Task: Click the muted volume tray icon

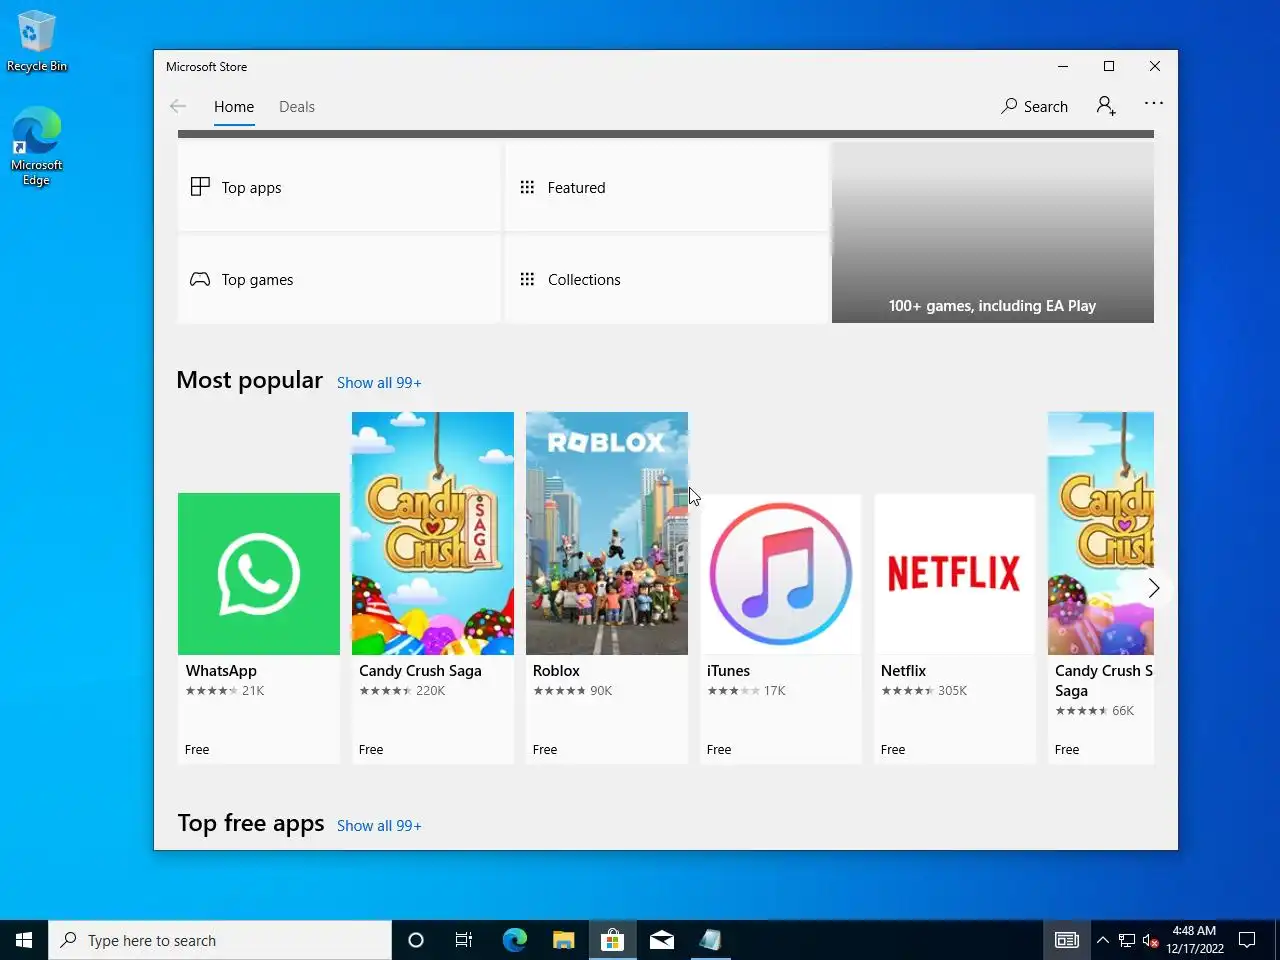Action: pyautogui.click(x=1150, y=940)
